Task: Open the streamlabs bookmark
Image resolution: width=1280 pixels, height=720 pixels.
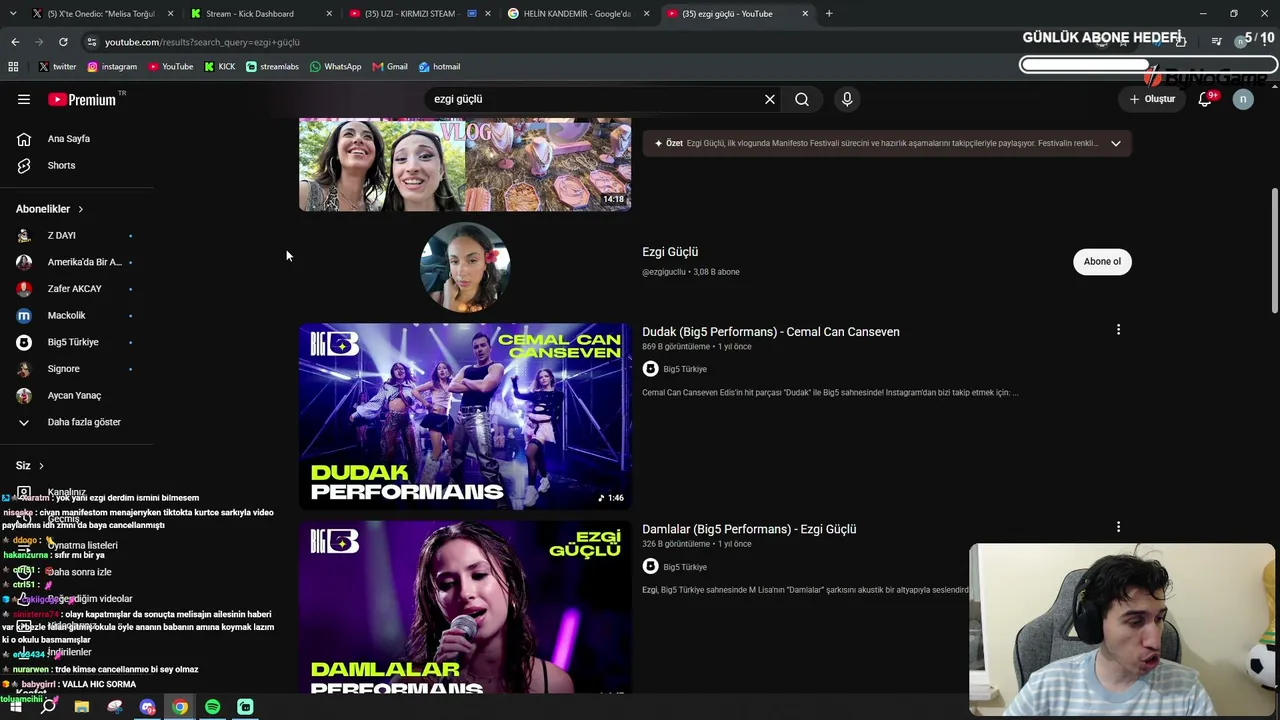Action: (272, 67)
